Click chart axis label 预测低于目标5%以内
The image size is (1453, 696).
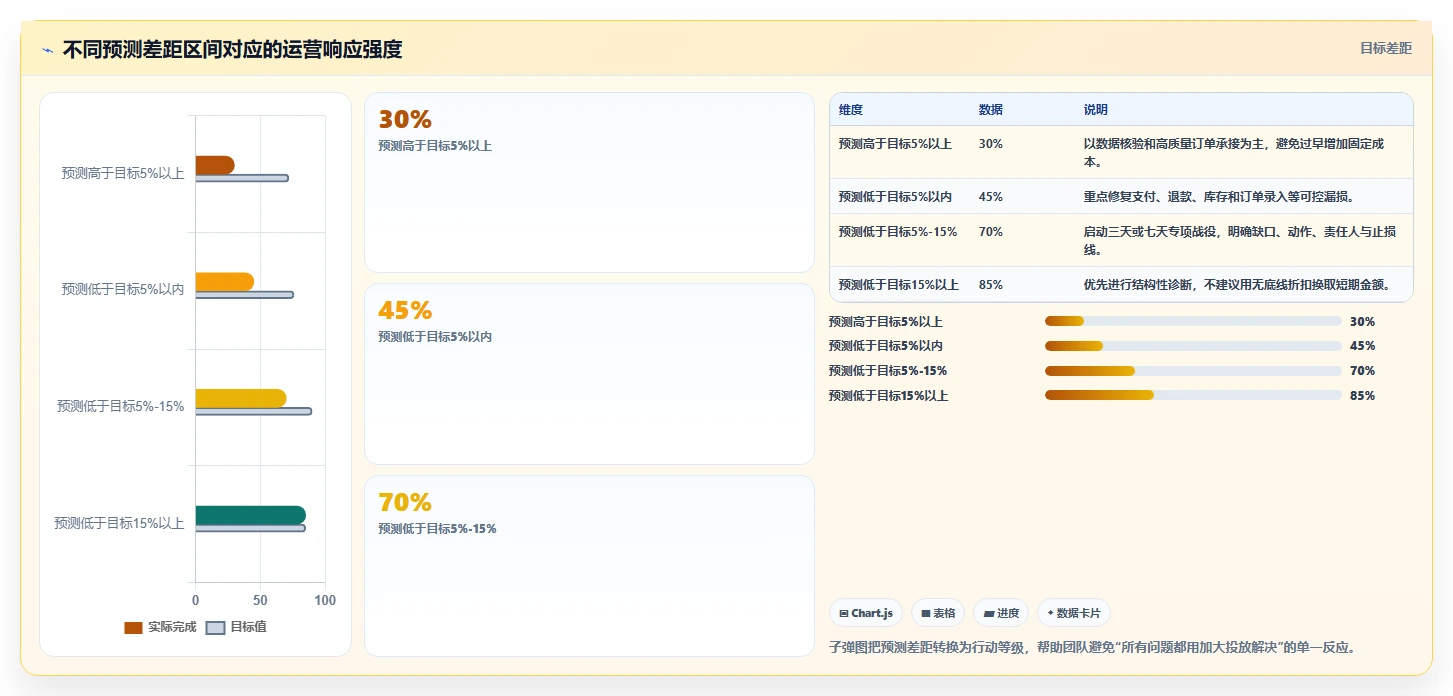123,289
